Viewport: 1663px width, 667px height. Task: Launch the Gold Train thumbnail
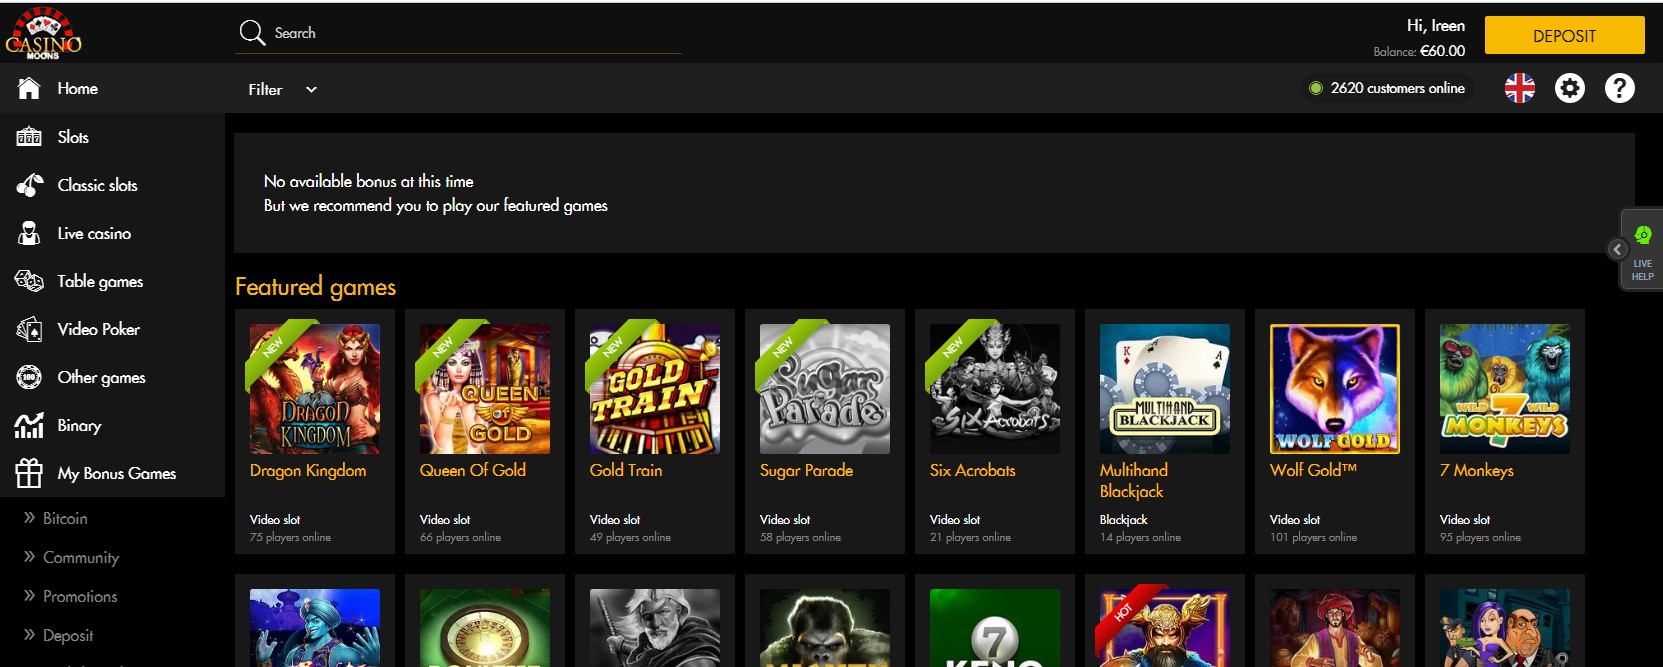click(x=655, y=389)
